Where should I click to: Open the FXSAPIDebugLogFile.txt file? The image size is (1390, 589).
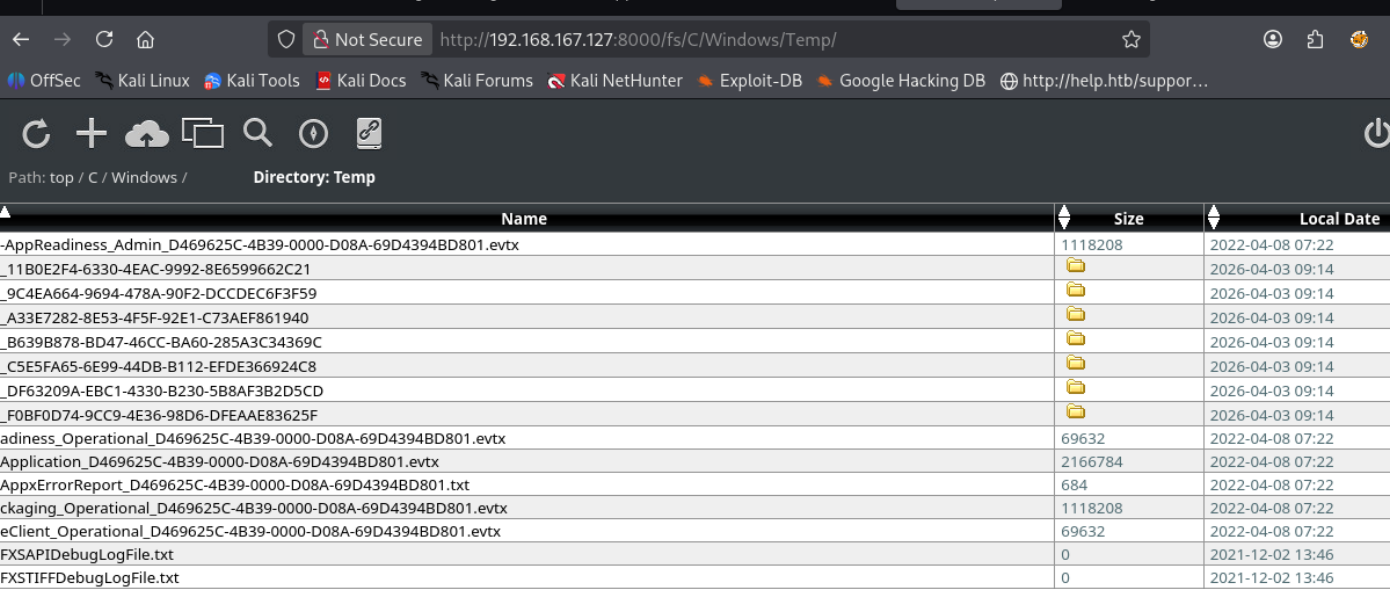point(87,554)
